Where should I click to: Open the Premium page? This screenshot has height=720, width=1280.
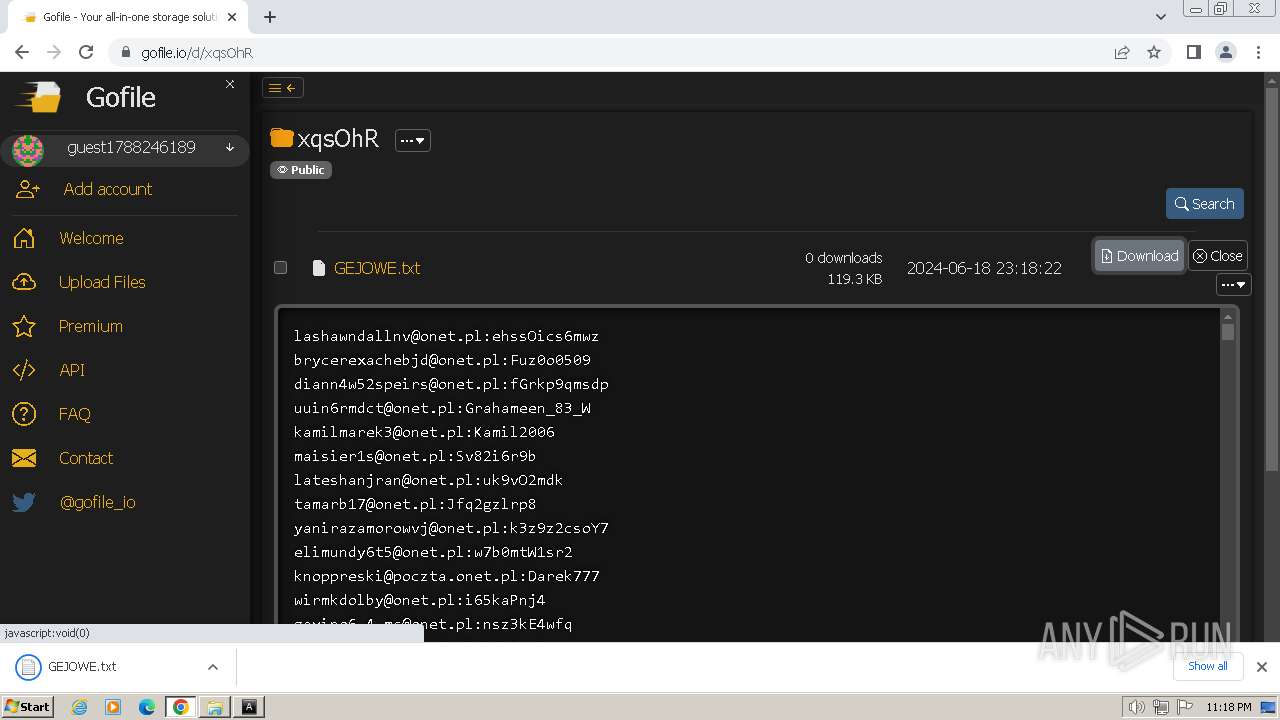(x=91, y=326)
